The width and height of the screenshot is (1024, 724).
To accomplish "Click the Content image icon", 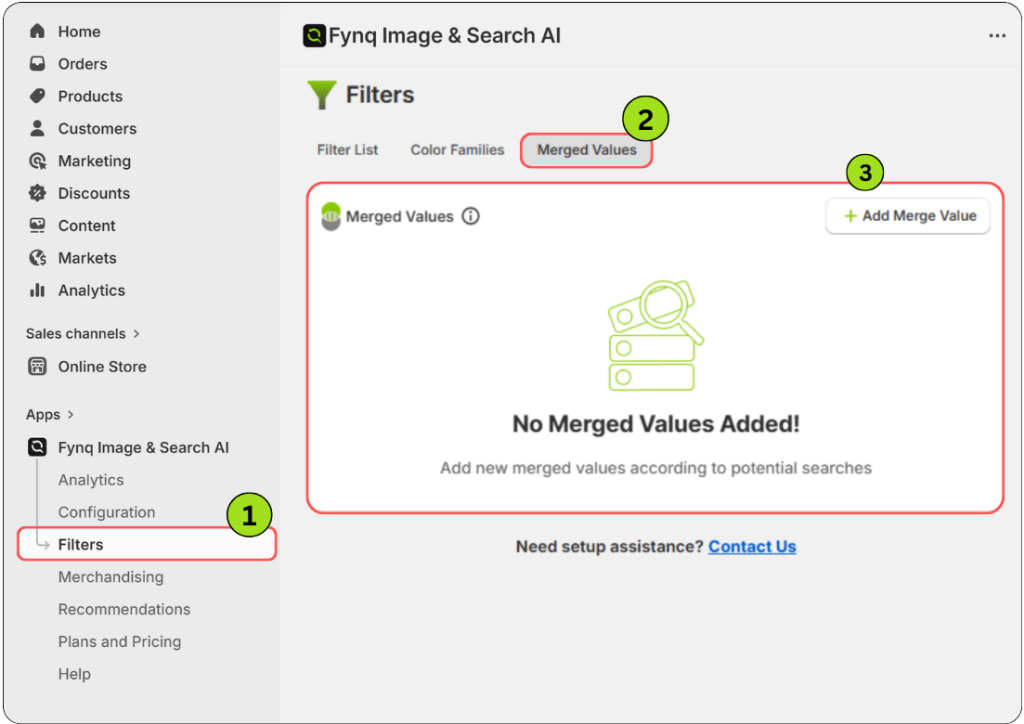I will (x=37, y=225).
